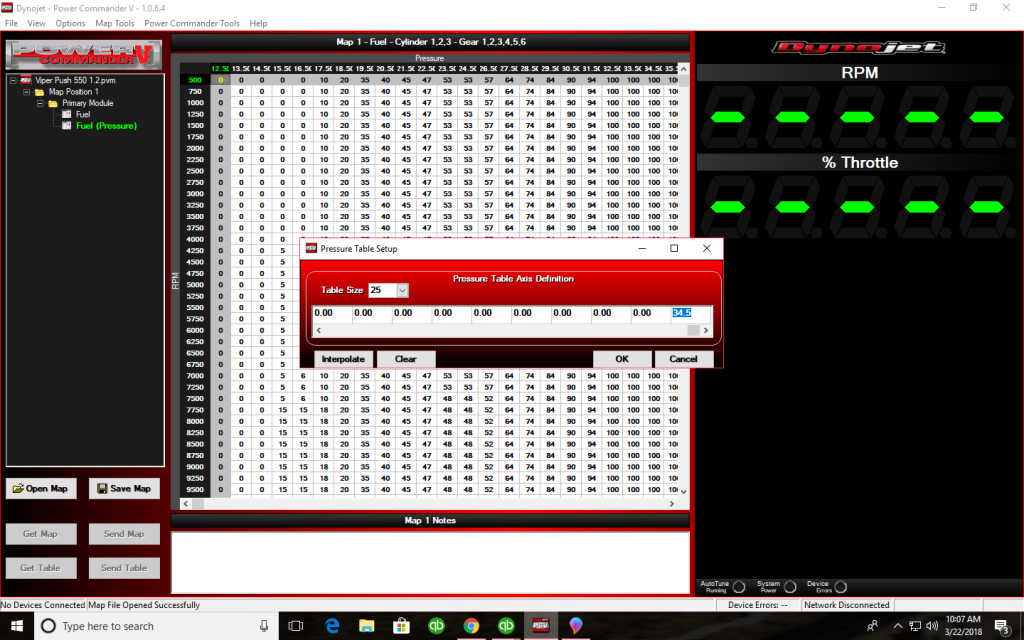Click the Get Map button
Viewport: 1024px width, 640px height.
pos(41,534)
